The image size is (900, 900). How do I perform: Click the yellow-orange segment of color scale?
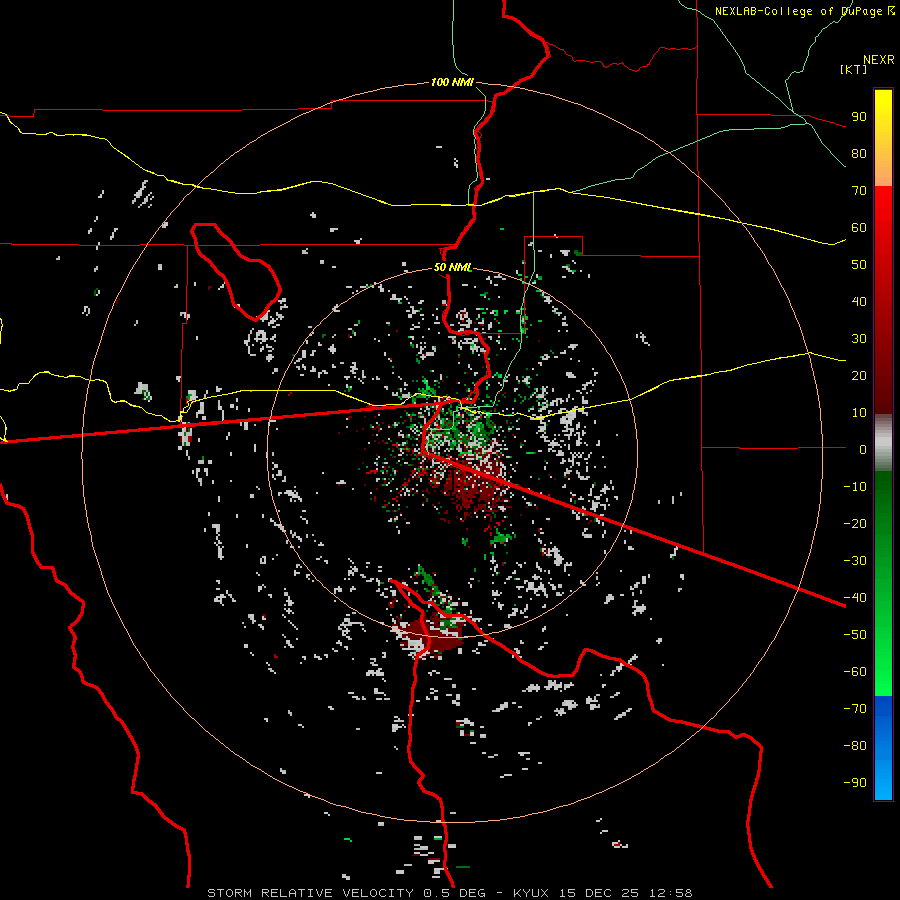(x=883, y=138)
